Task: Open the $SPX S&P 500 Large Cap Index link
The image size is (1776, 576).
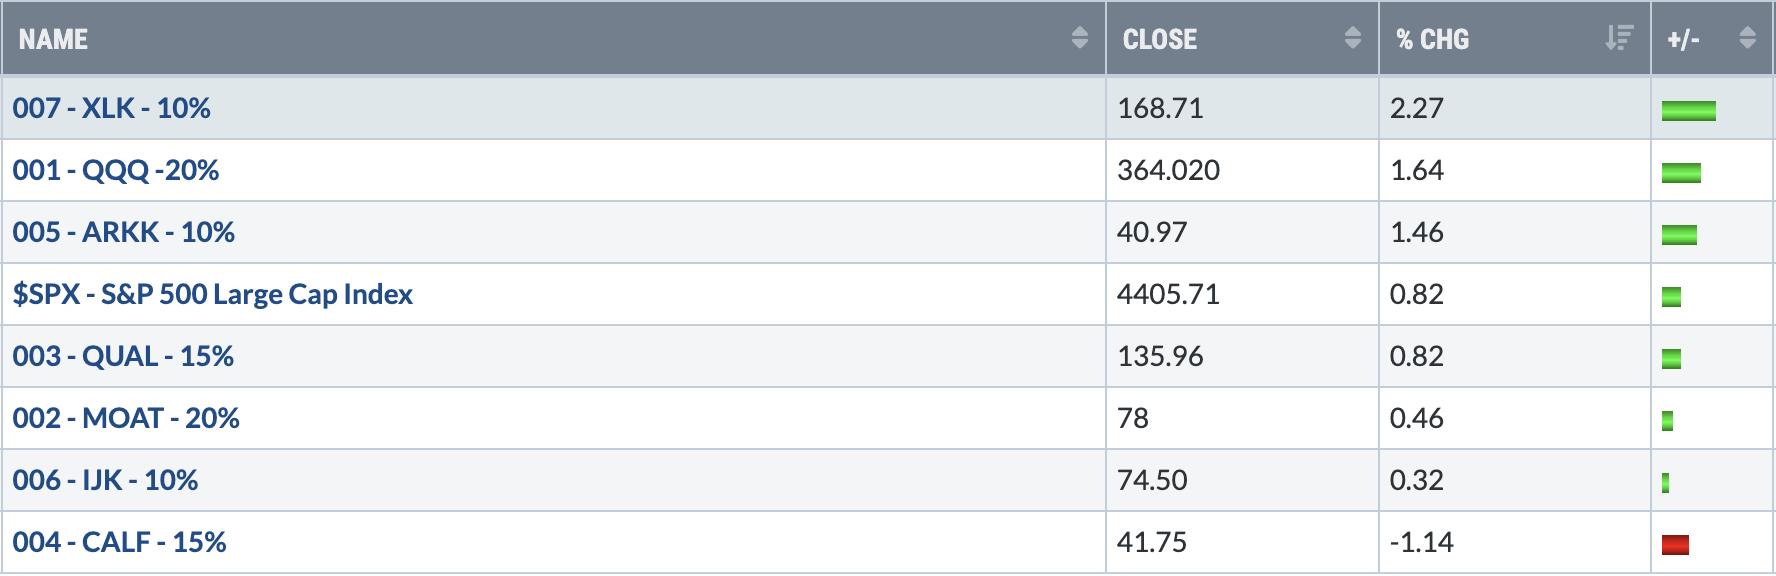Action: pyautogui.click(x=212, y=294)
